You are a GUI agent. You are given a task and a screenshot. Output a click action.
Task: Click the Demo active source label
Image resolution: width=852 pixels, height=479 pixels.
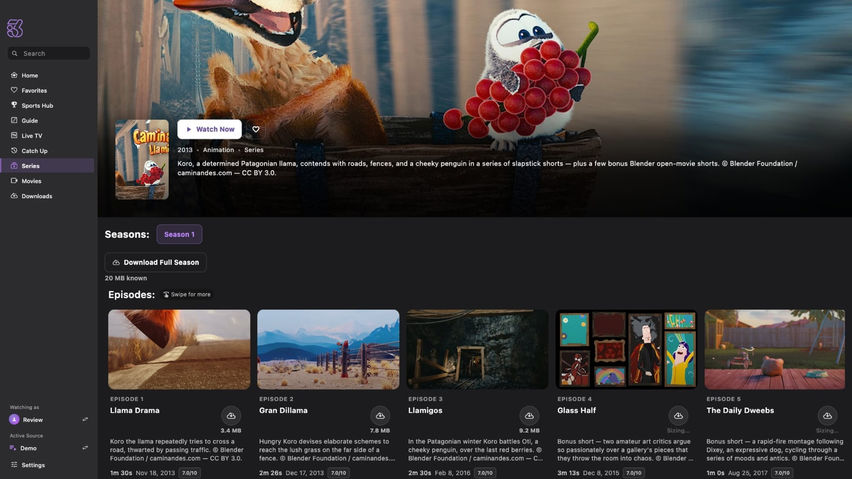pyautogui.click(x=28, y=449)
